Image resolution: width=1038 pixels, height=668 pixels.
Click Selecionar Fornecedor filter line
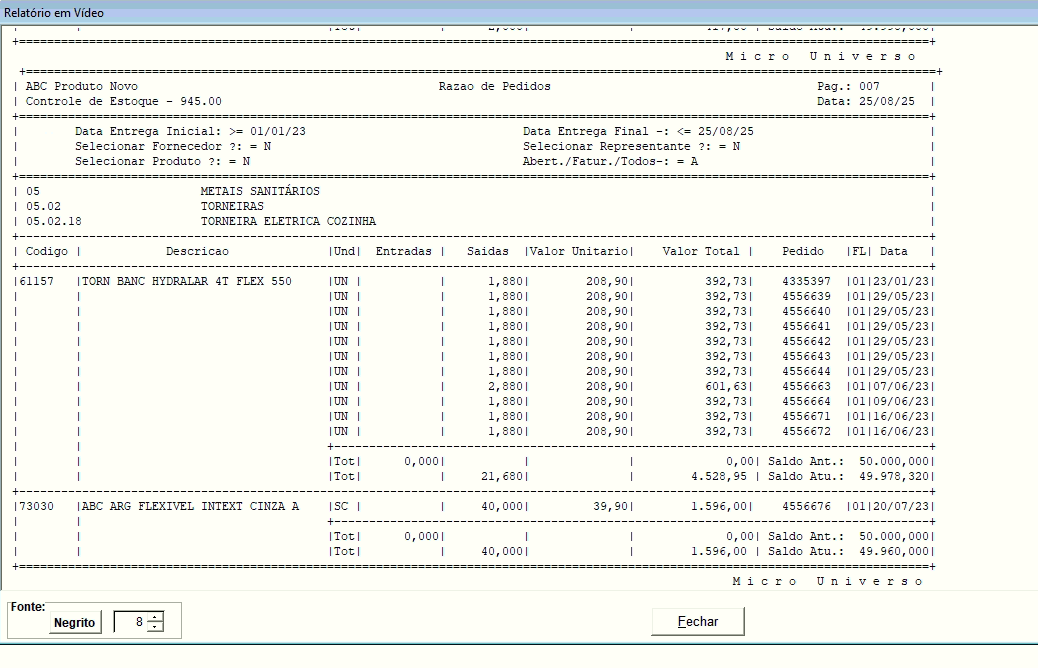(x=173, y=146)
